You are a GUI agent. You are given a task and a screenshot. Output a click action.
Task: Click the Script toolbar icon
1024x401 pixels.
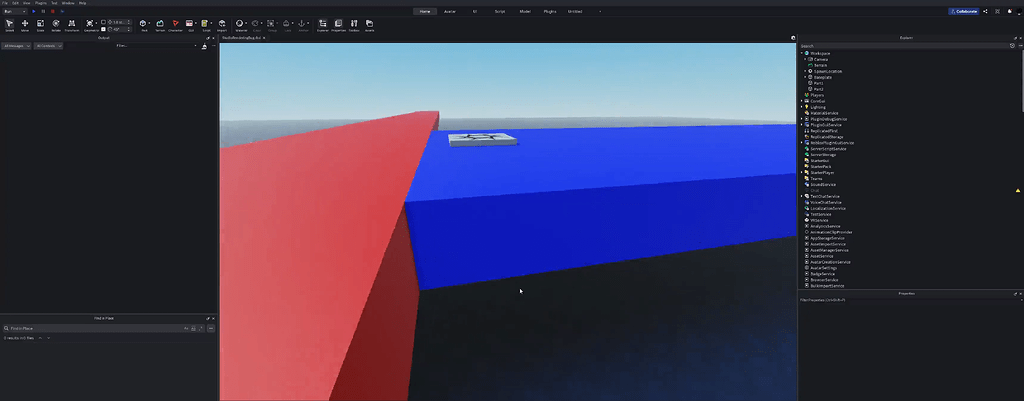(205, 24)
